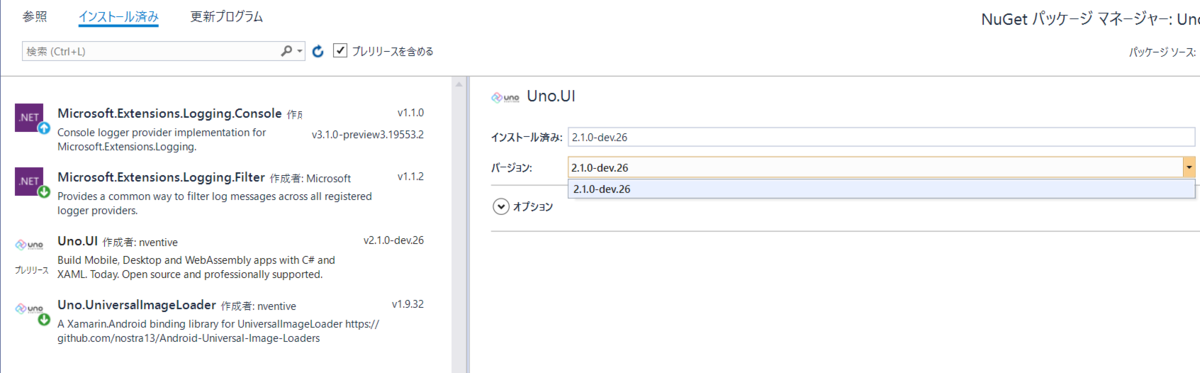The width and height of the screenshot is (1200, 373).
Task: Click the package list vertical scrollbar
Action: pyautogui.click(x=458, y=225)
